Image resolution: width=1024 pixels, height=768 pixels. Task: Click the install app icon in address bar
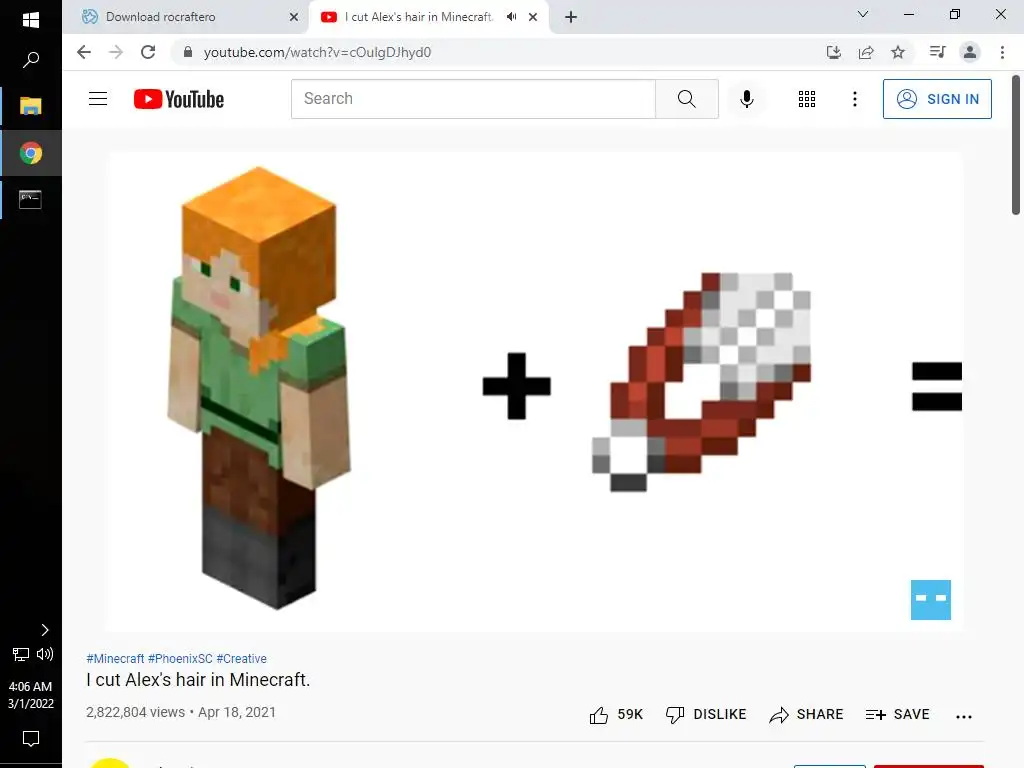(x=833, y=52)
